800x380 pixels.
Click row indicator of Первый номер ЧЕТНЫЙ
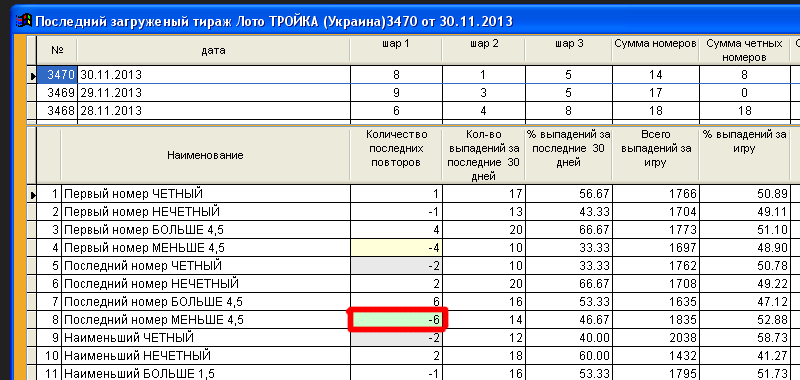[x=33, y=194]
